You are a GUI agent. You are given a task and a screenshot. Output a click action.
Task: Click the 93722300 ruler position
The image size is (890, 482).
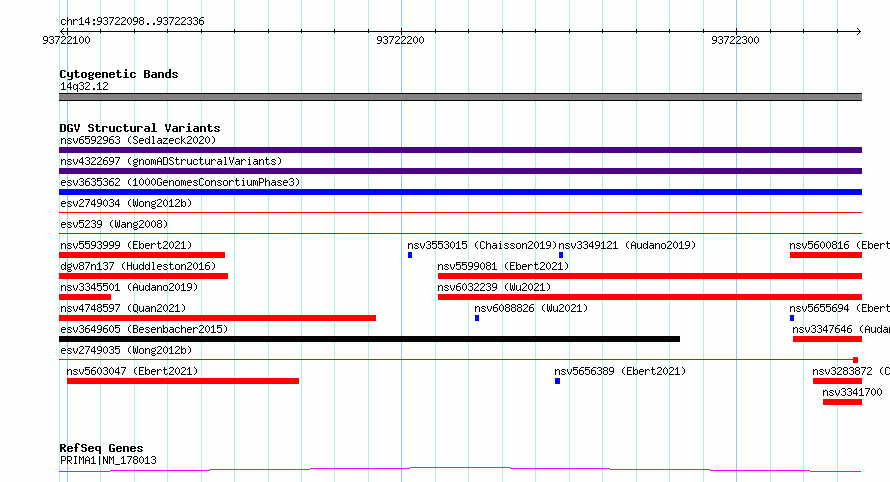(735, 40)
